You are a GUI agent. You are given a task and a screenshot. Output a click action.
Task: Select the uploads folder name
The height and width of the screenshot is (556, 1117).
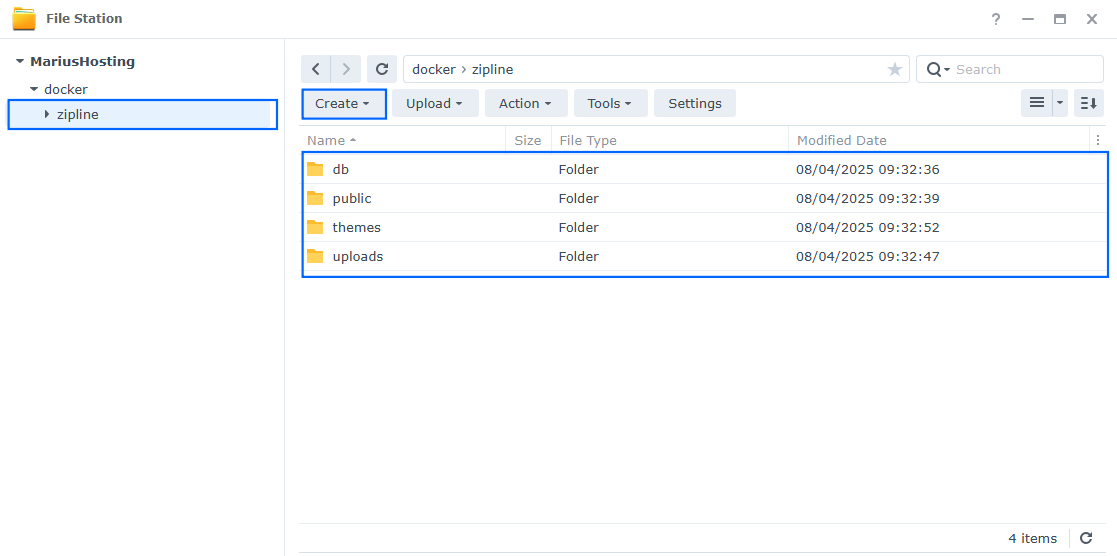[358, 257]
